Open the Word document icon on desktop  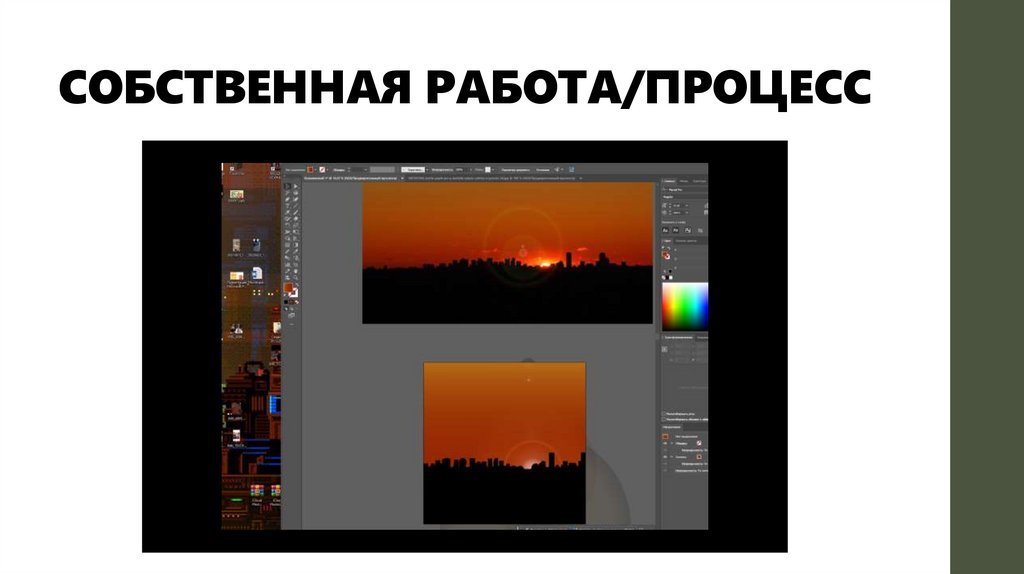pos(257,273)
